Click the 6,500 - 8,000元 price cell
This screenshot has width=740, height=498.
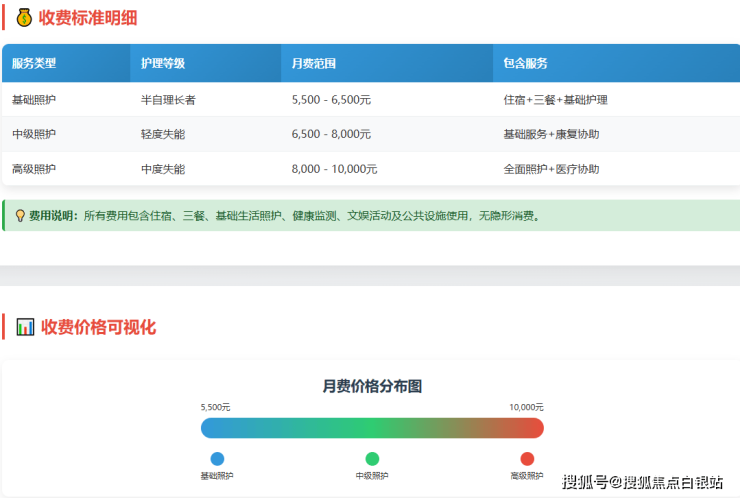331,134
